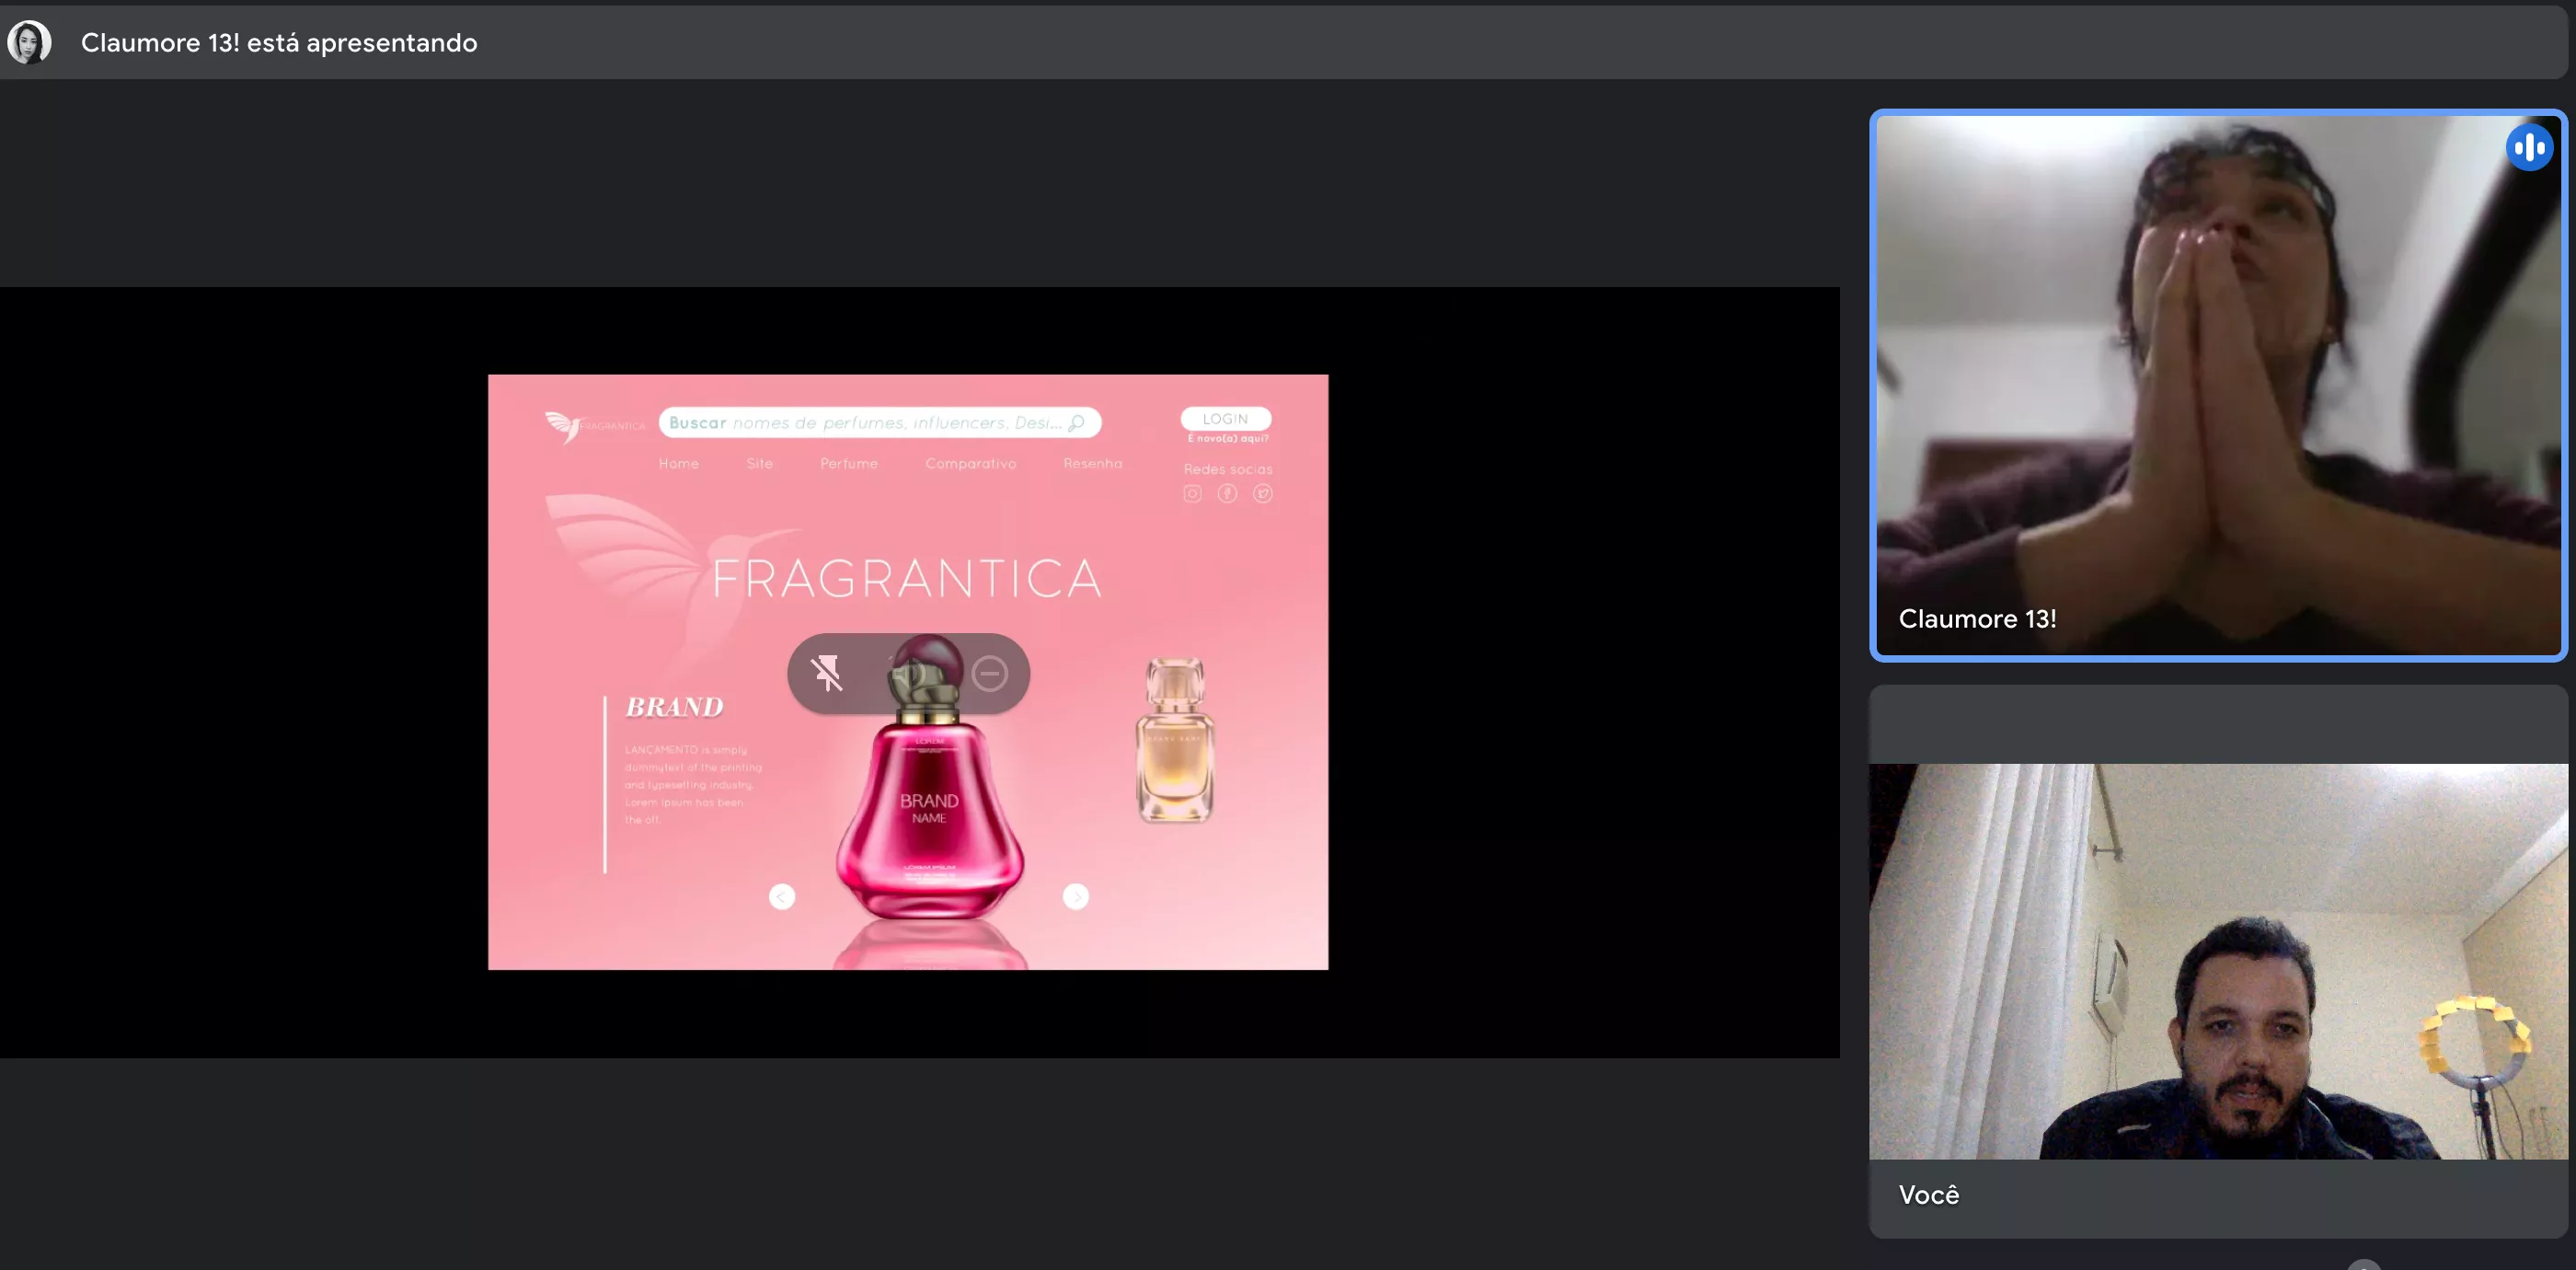Select the Claumore 13! video tile
The image size is (2576, 1270).
(2216, 386)
